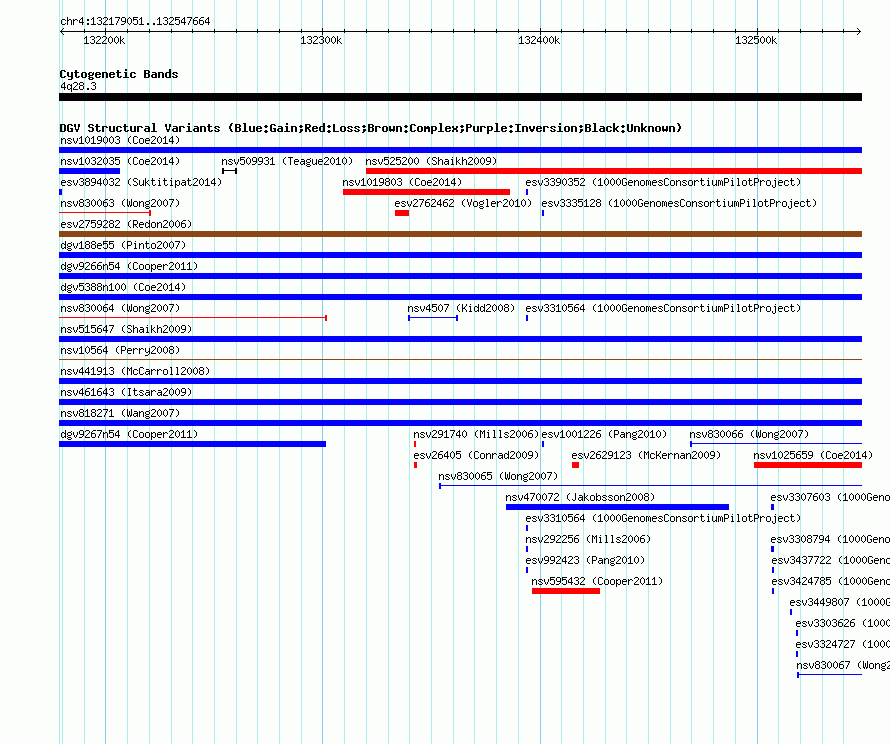The height and width of the screenshot is (744, 890).
Task: Click the chr4:132179051..132547664 region label
Action: coord(135,21)
